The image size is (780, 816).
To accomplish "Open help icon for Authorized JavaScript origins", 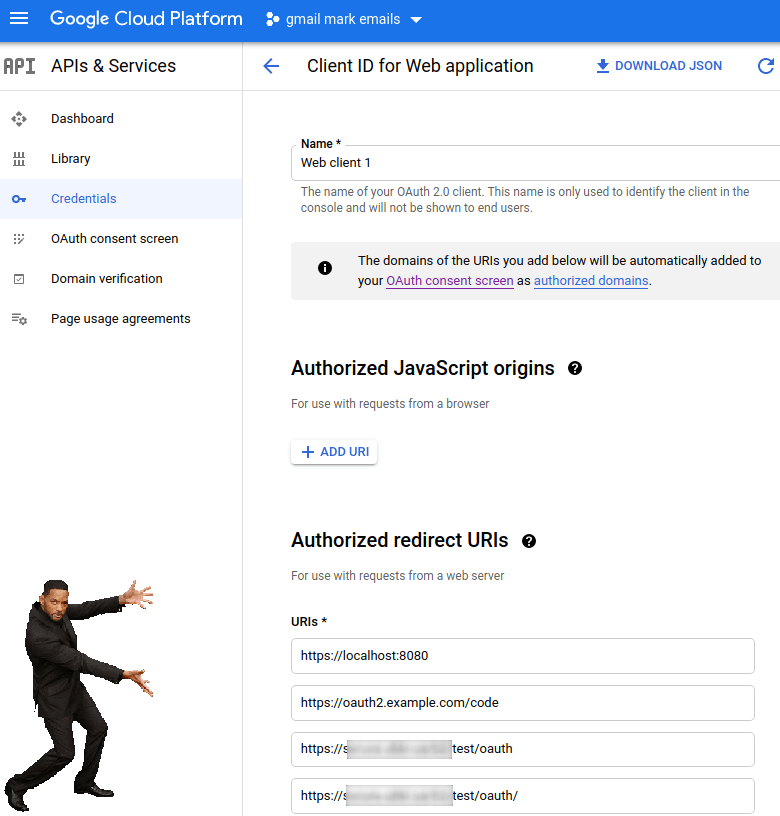I will coord(575,368).
